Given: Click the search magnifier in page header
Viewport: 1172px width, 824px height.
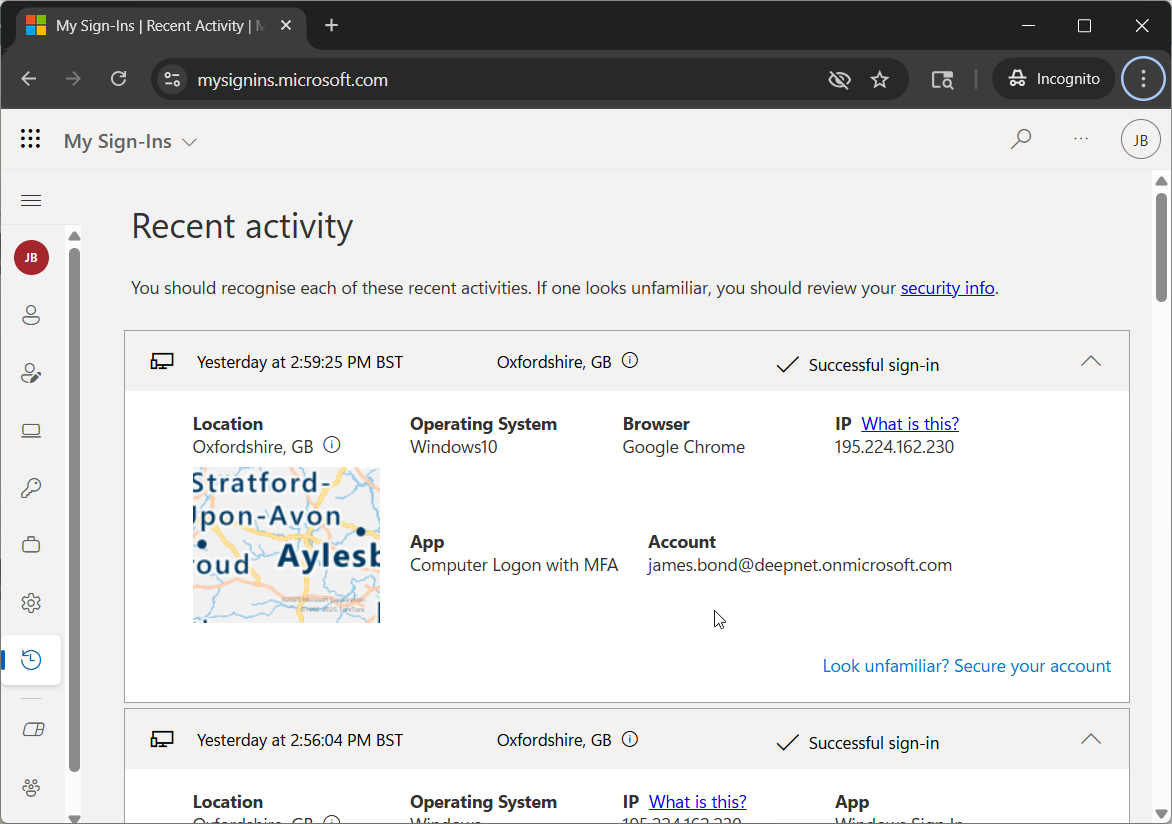Looking at the screenshot, I should (1020, 140).
